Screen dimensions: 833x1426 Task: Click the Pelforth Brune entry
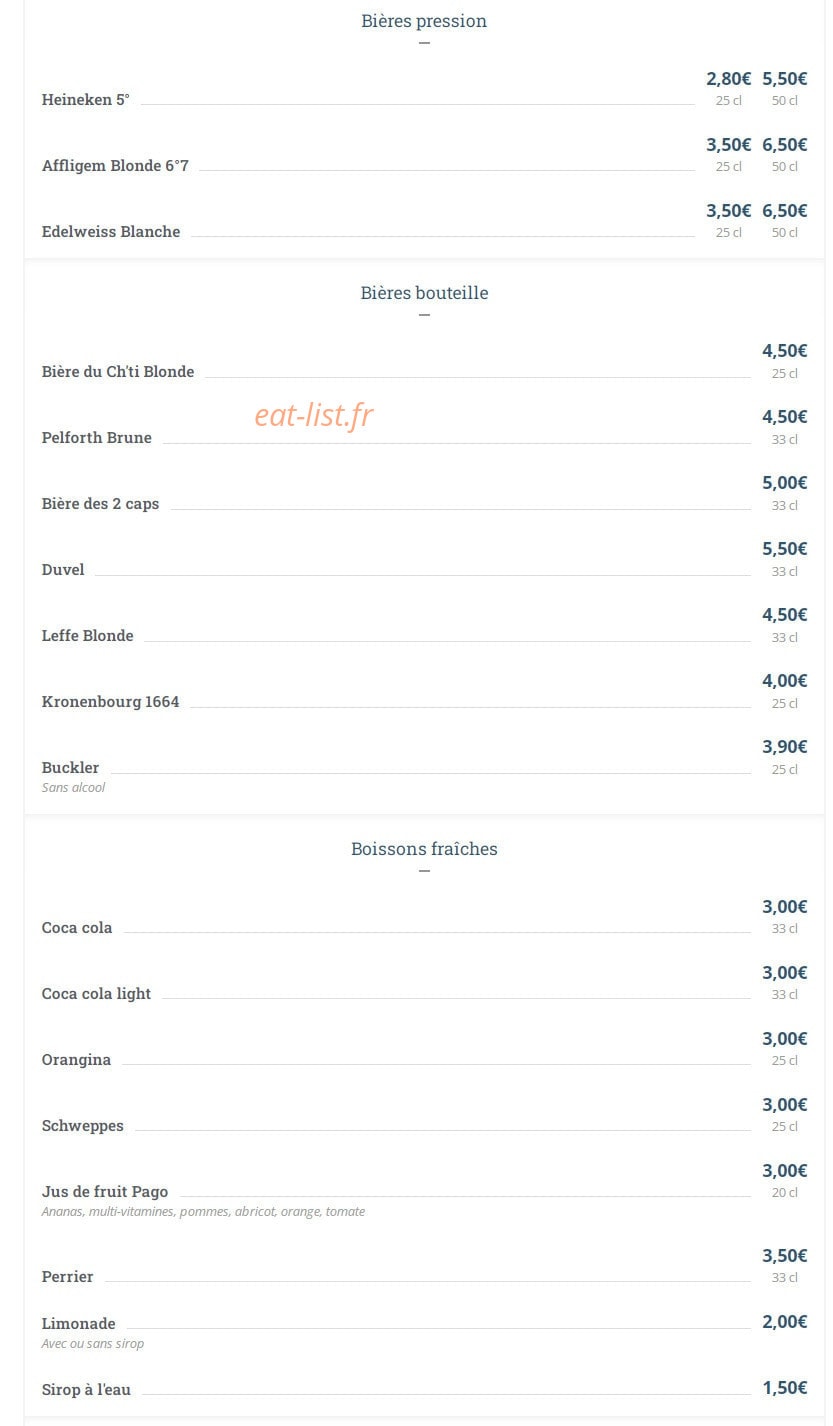click(97, 438)
